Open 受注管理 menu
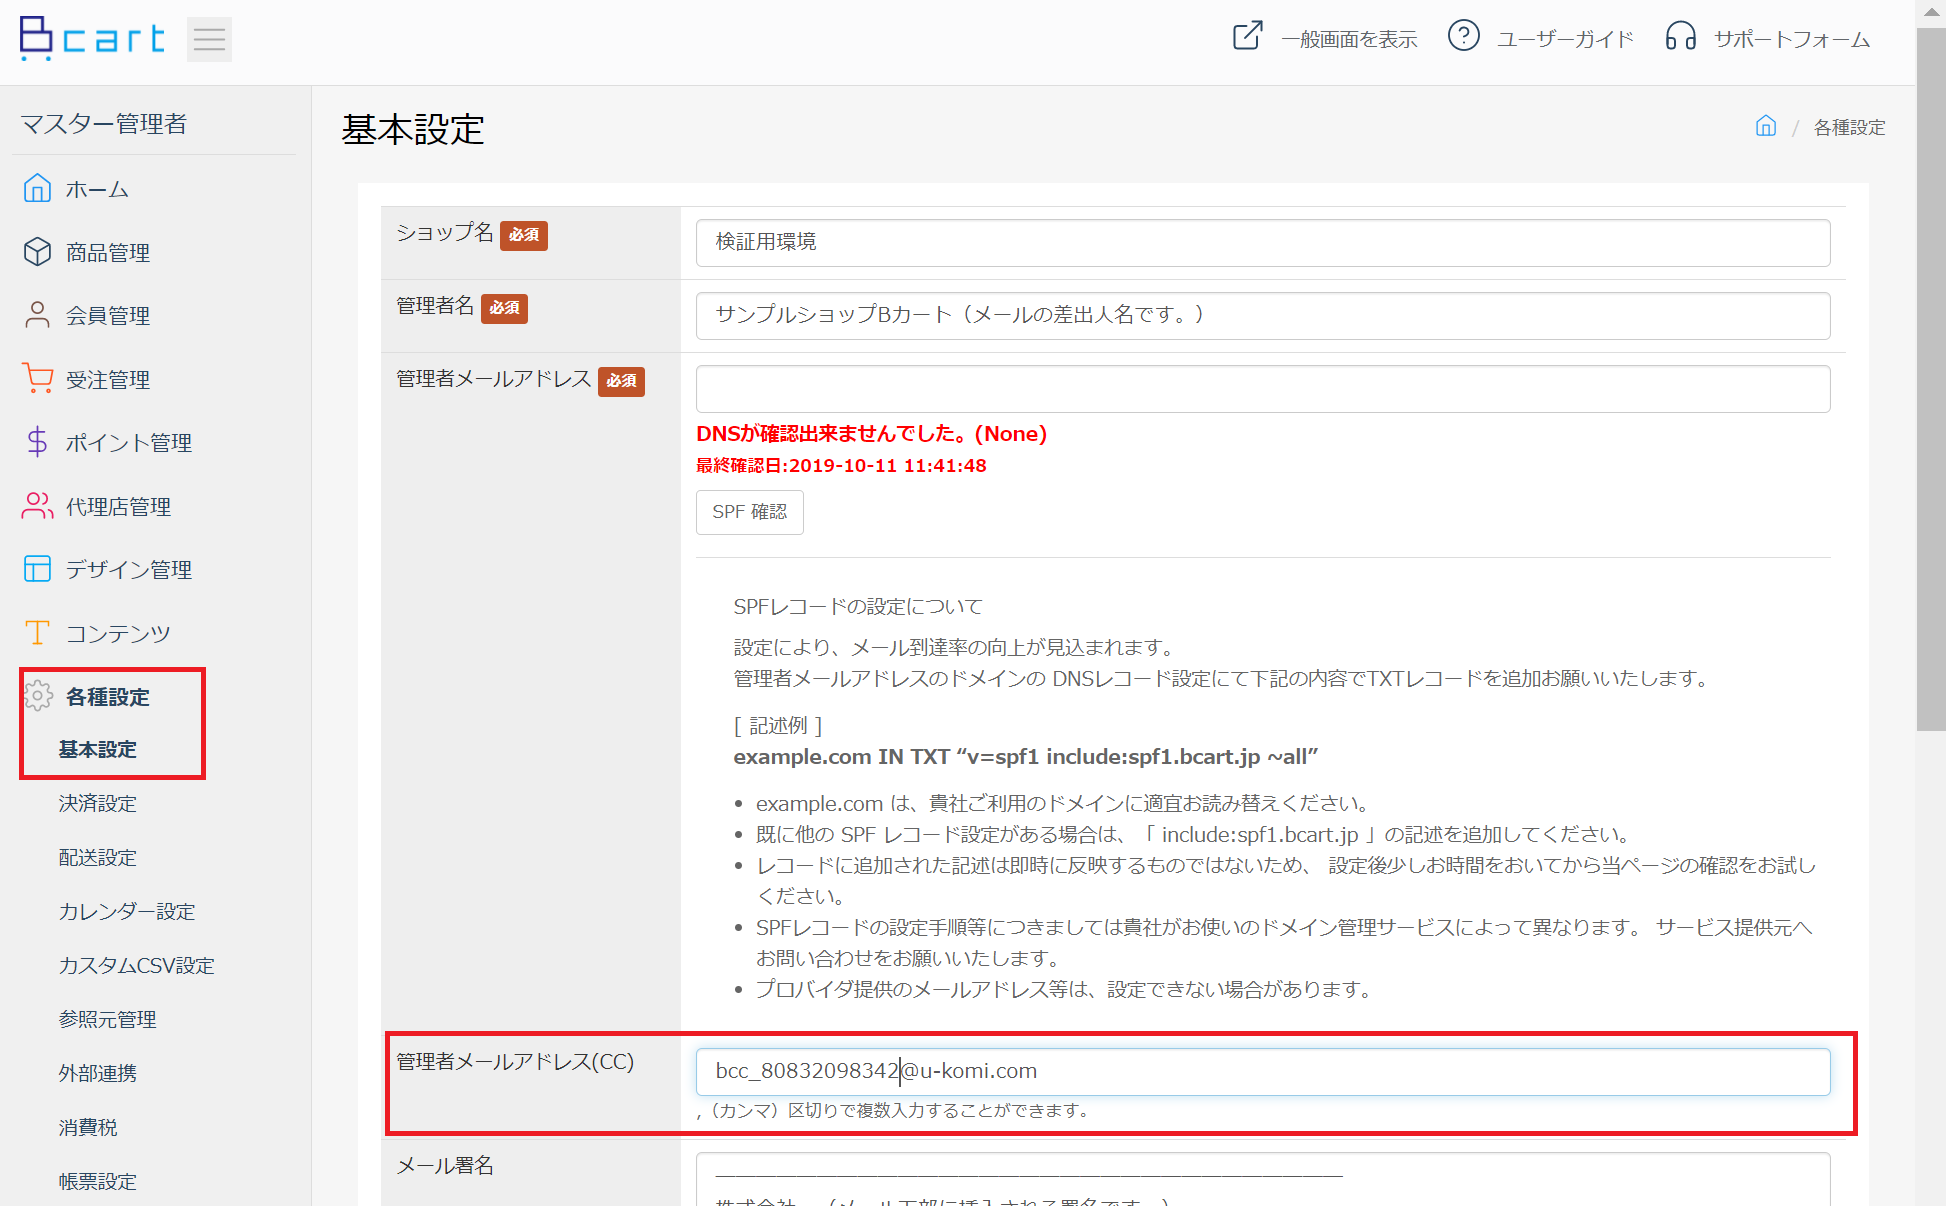This screenshot has height=1206, width=1946. [108, 380]
